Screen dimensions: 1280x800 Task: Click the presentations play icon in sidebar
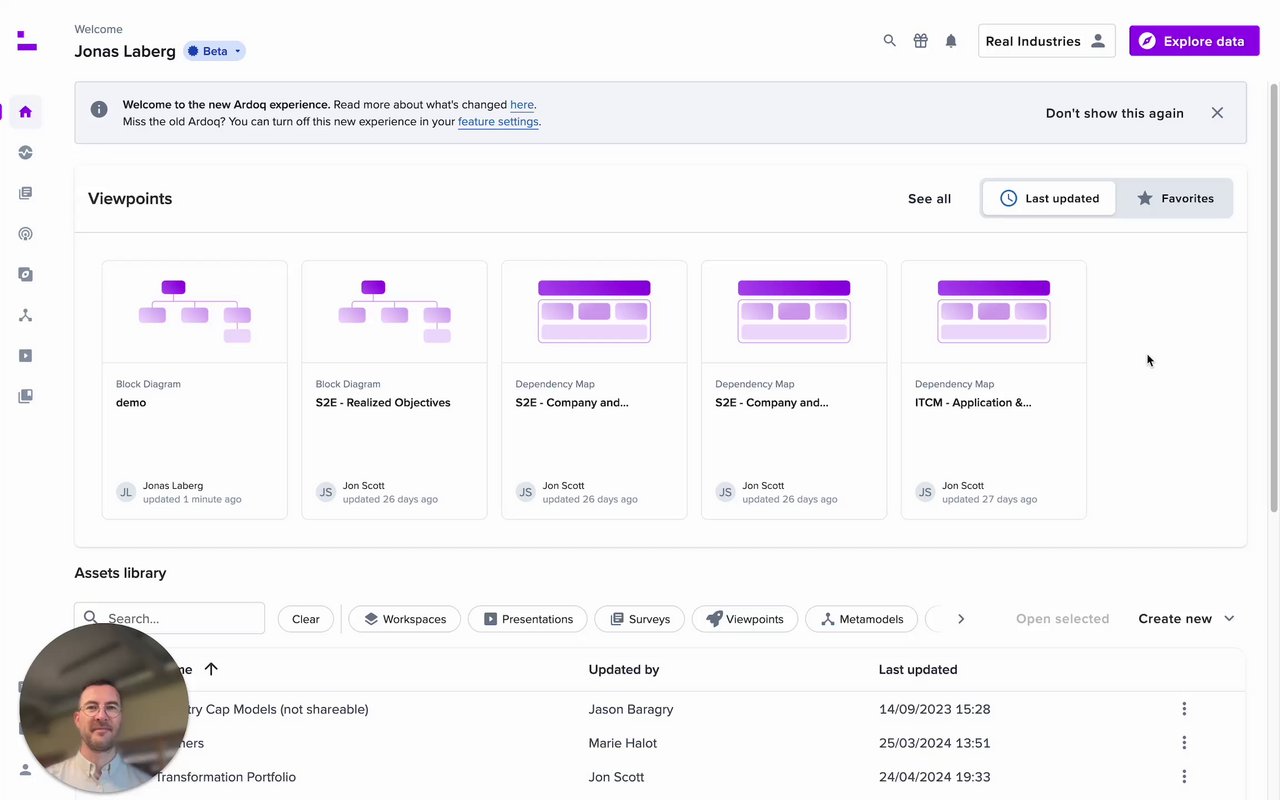(26, 356)
